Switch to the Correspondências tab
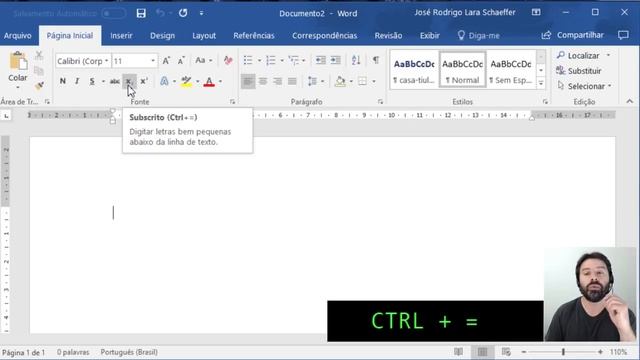The height and width of the screenshot is (360, 640). click(324, 36)
